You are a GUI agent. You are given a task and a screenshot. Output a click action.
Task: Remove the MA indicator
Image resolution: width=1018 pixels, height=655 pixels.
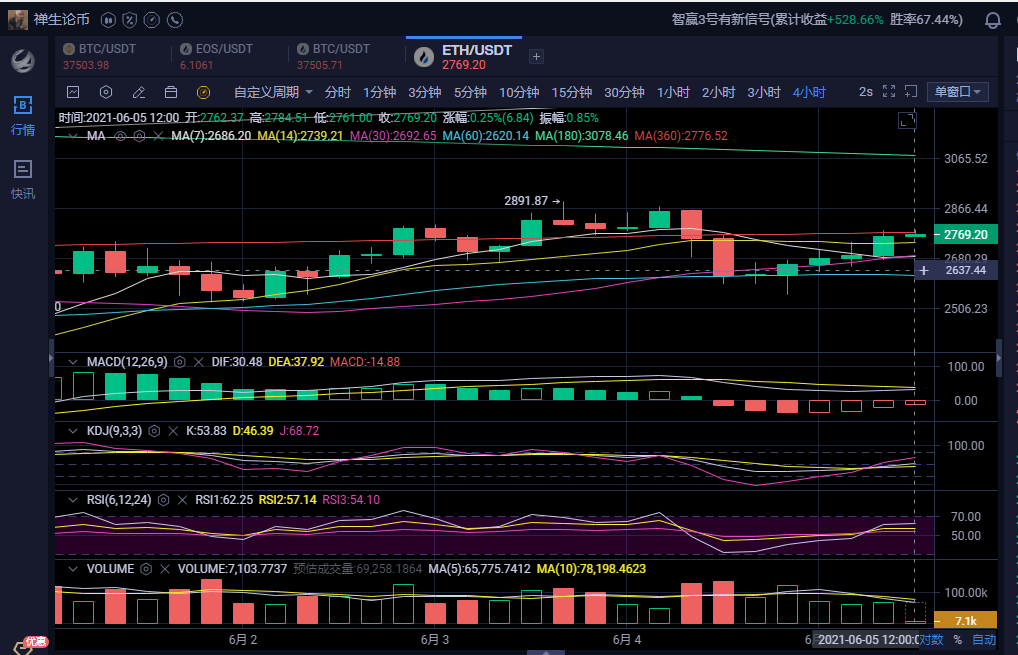158,136
